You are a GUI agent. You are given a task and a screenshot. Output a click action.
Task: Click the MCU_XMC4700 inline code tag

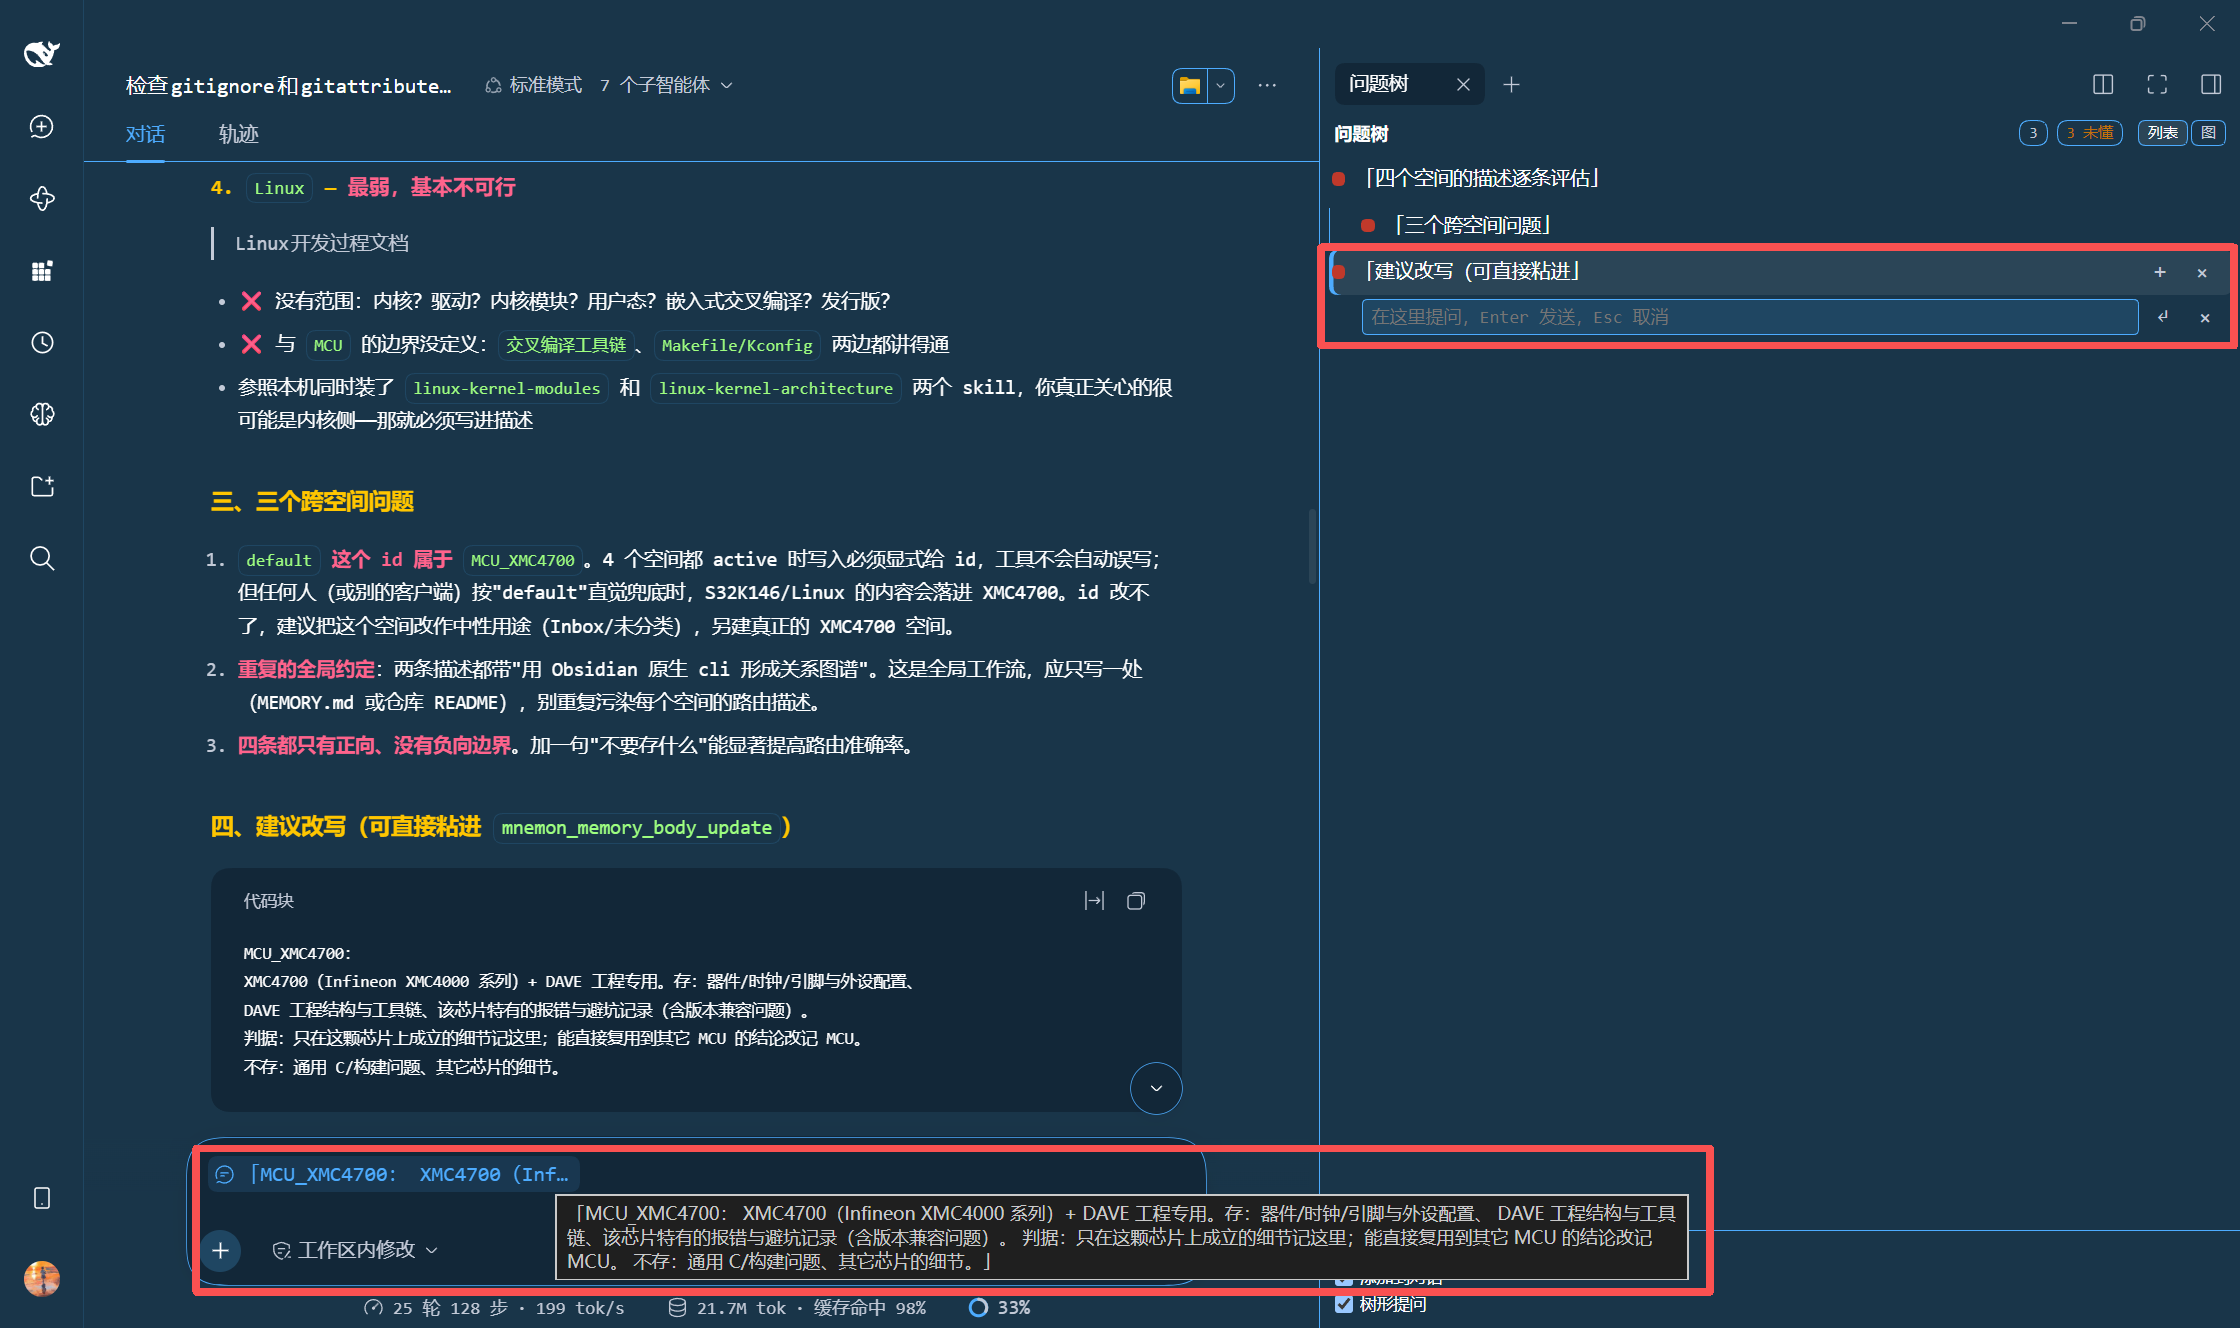pyautogui.click(x=523, y=560)
